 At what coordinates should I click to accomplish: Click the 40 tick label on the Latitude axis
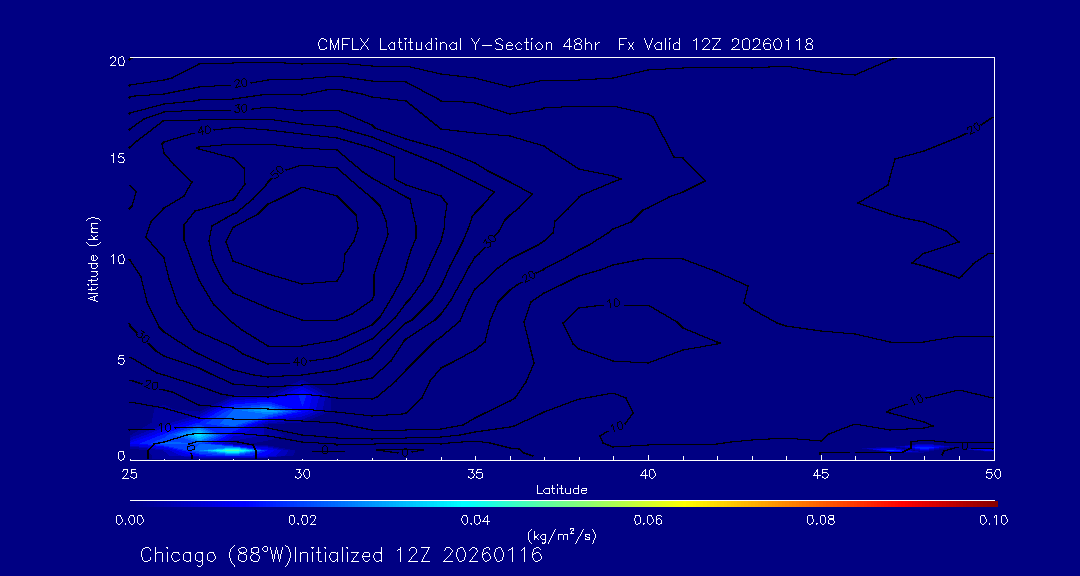[648, 472]
